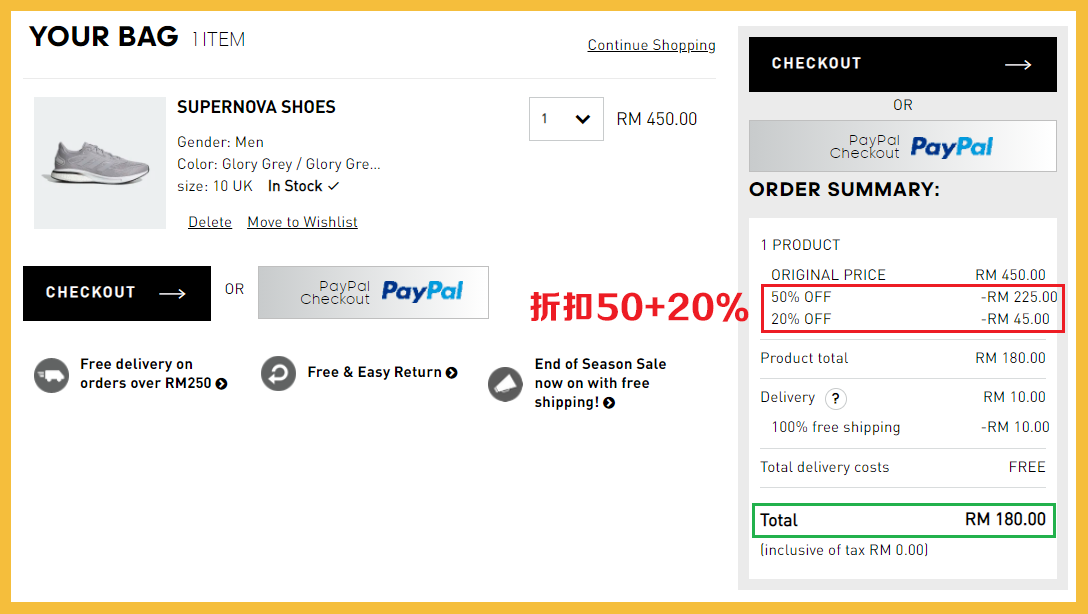Screen dimensions: 1088x614
Task: Click arrow next to Free & Easy Return
Action: point(452,373)
